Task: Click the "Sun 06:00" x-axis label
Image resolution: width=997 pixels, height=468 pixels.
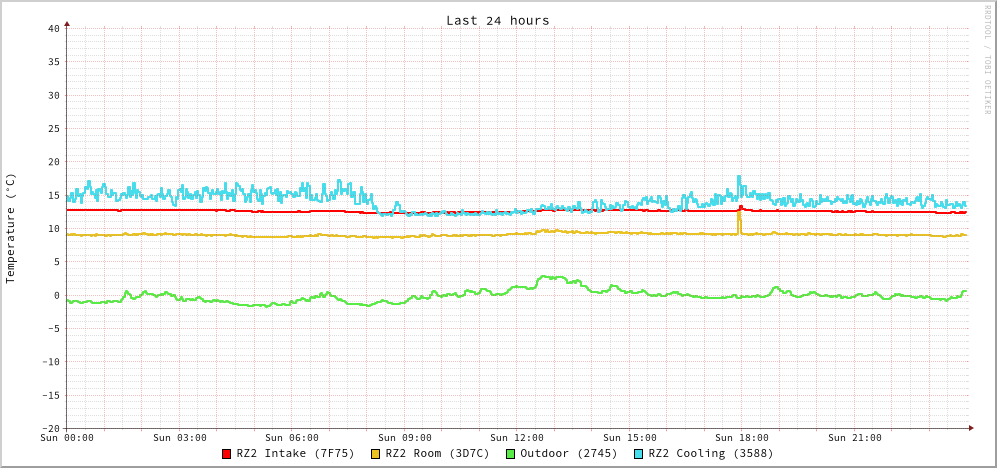Action: [x=292, y=438]
